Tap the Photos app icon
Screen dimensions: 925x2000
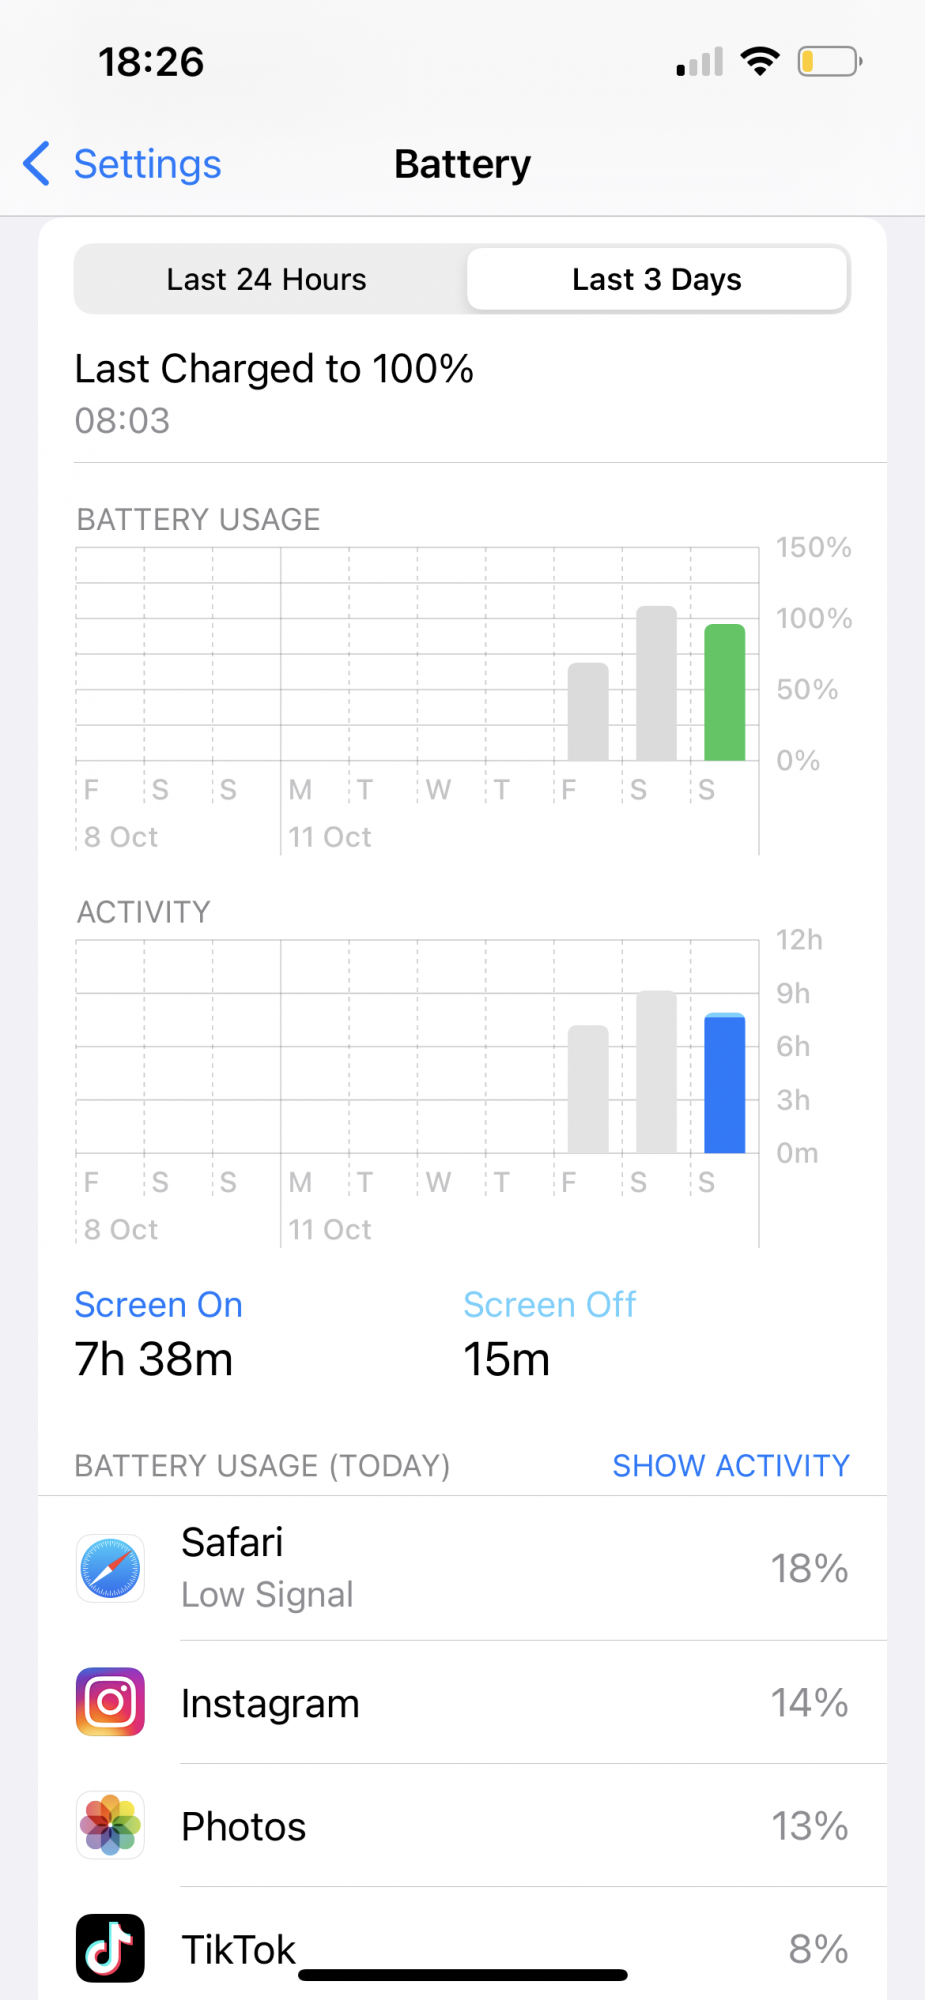tap(110, 1825)
